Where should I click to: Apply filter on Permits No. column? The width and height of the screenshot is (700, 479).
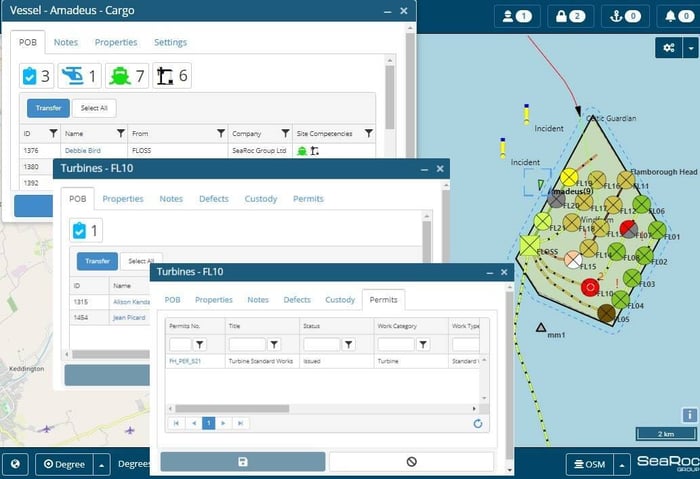point(200,344)
